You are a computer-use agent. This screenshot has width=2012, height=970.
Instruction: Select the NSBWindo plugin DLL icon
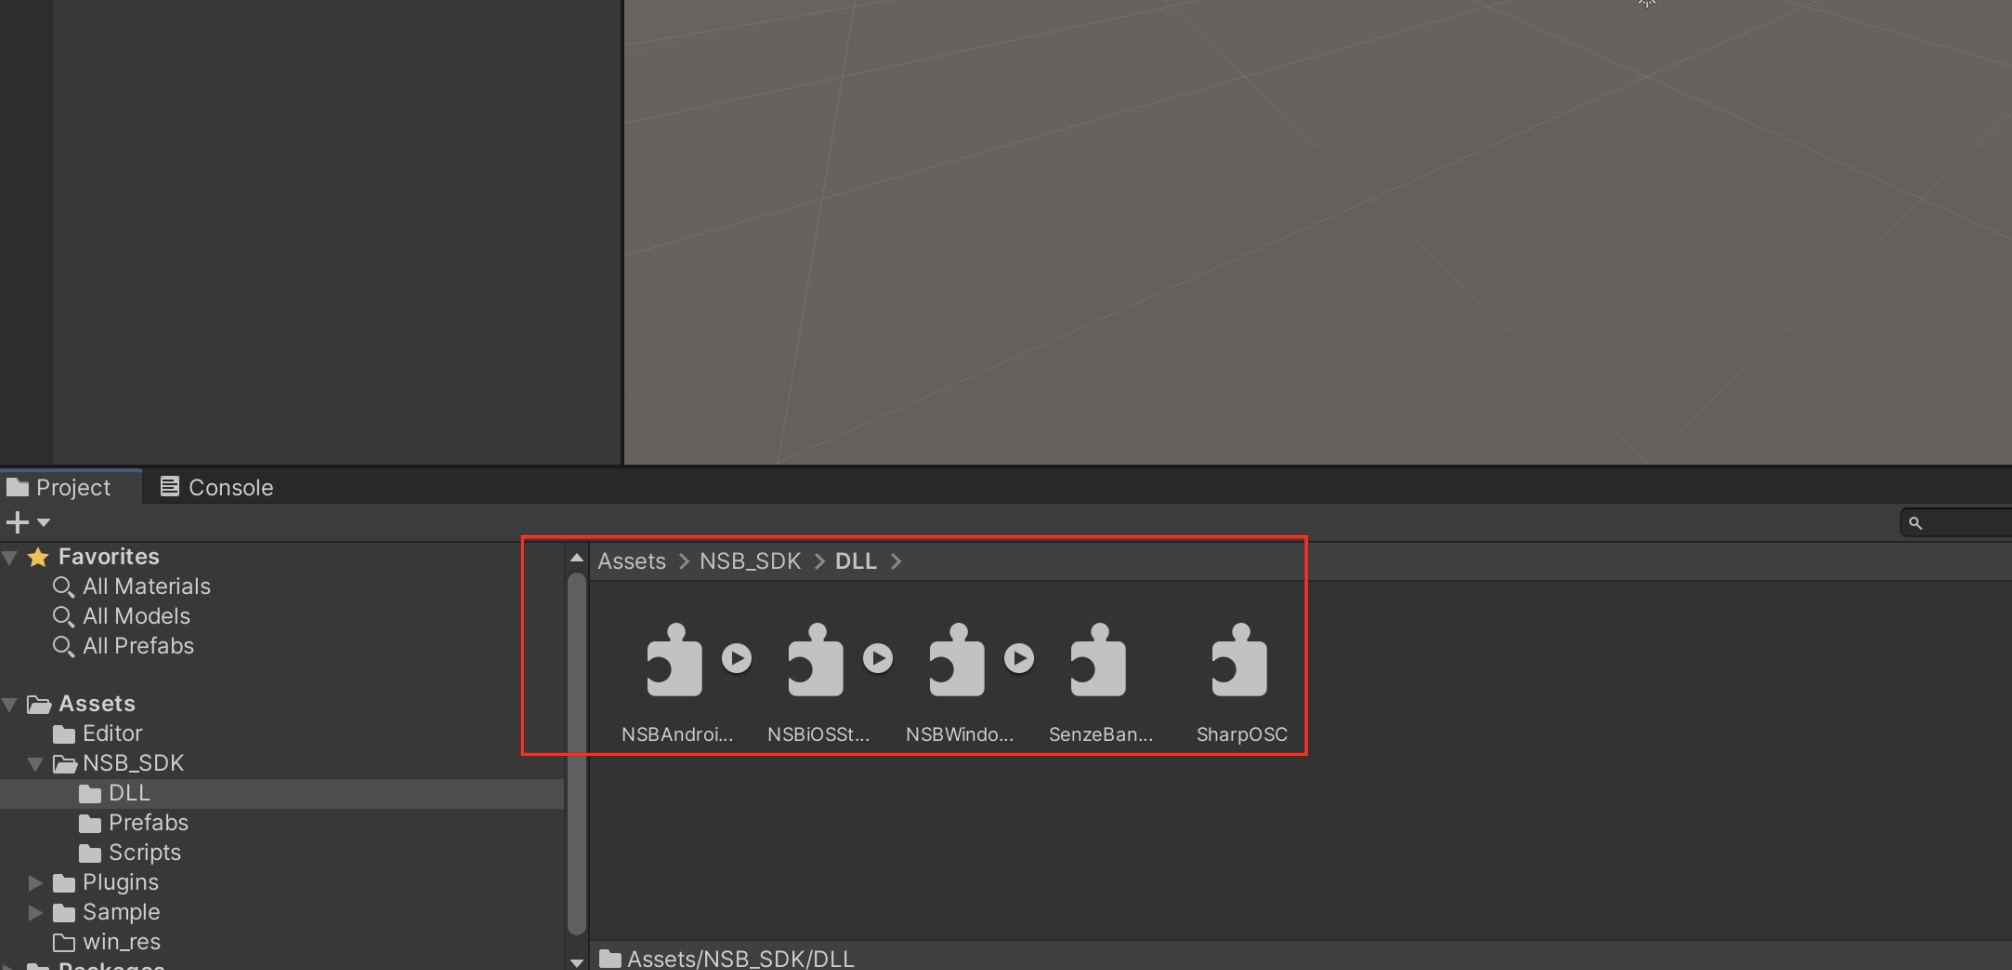[956, 660]
